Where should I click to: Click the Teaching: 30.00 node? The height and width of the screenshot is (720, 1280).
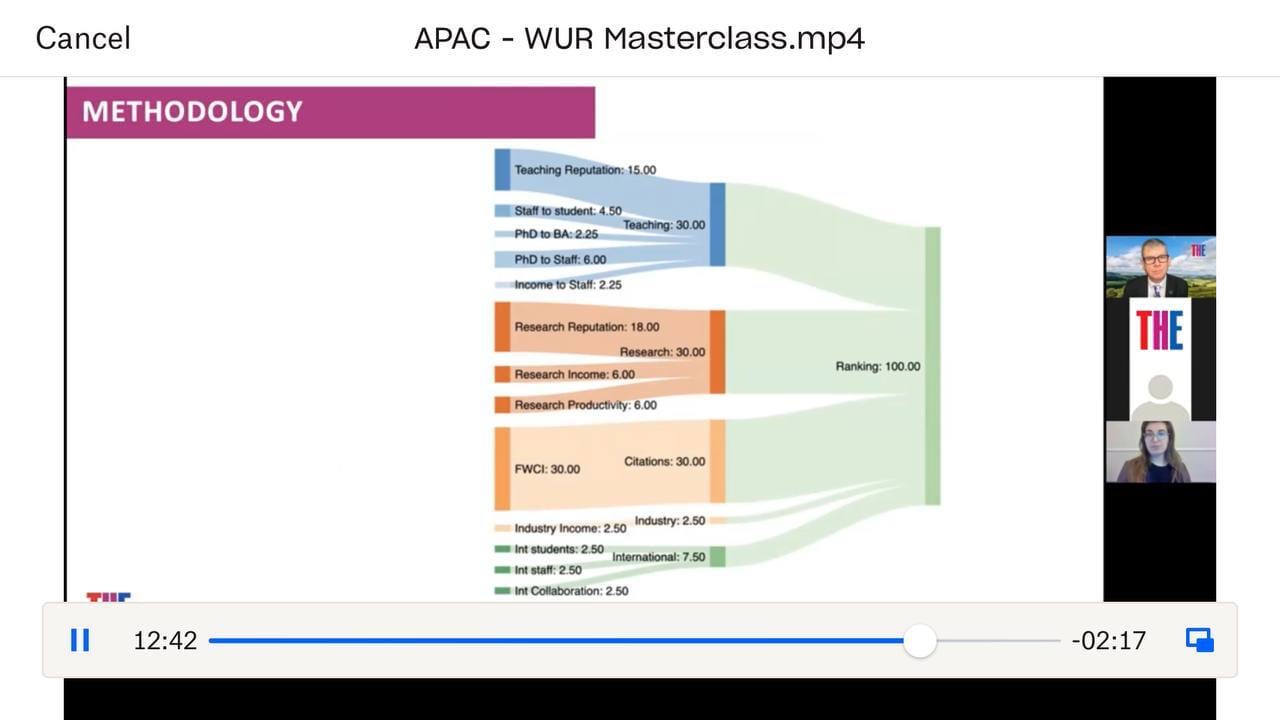point(717,224)
